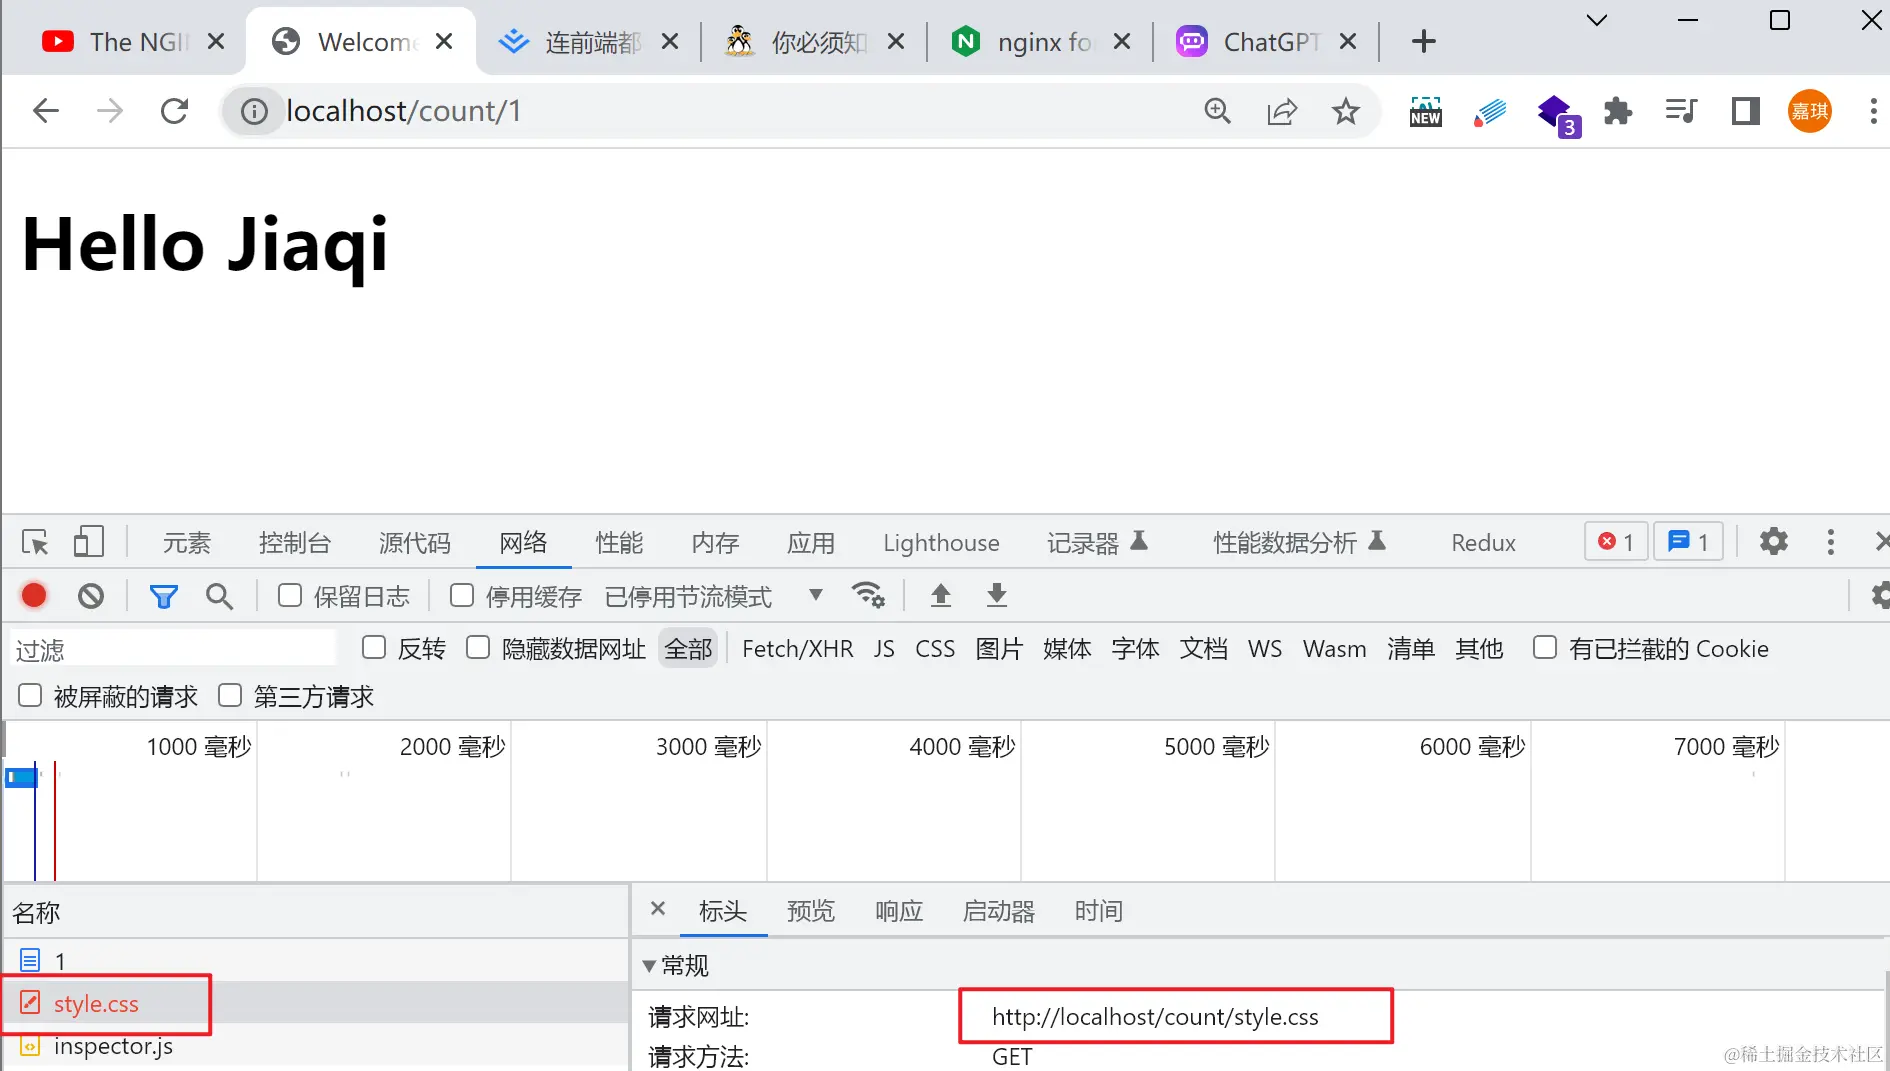Viewport: 1890px width, 1071px height.
Task: Activate the inspect element picker
Action: [35, 542]
